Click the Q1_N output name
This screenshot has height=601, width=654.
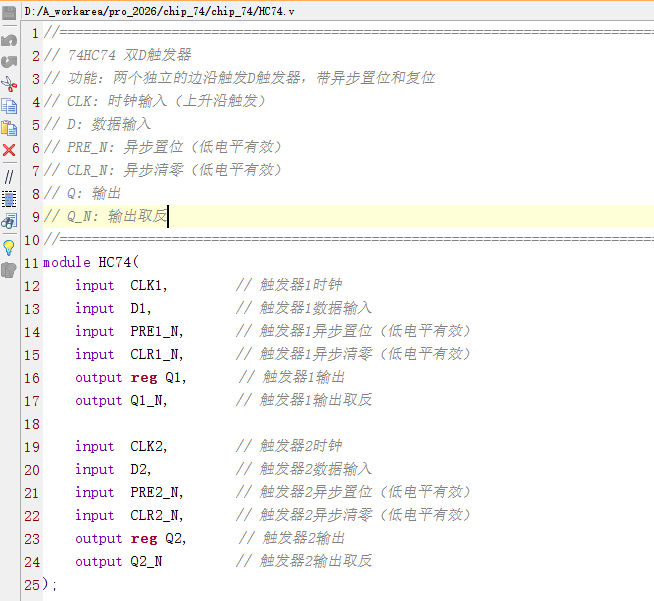tap(148, 400)
